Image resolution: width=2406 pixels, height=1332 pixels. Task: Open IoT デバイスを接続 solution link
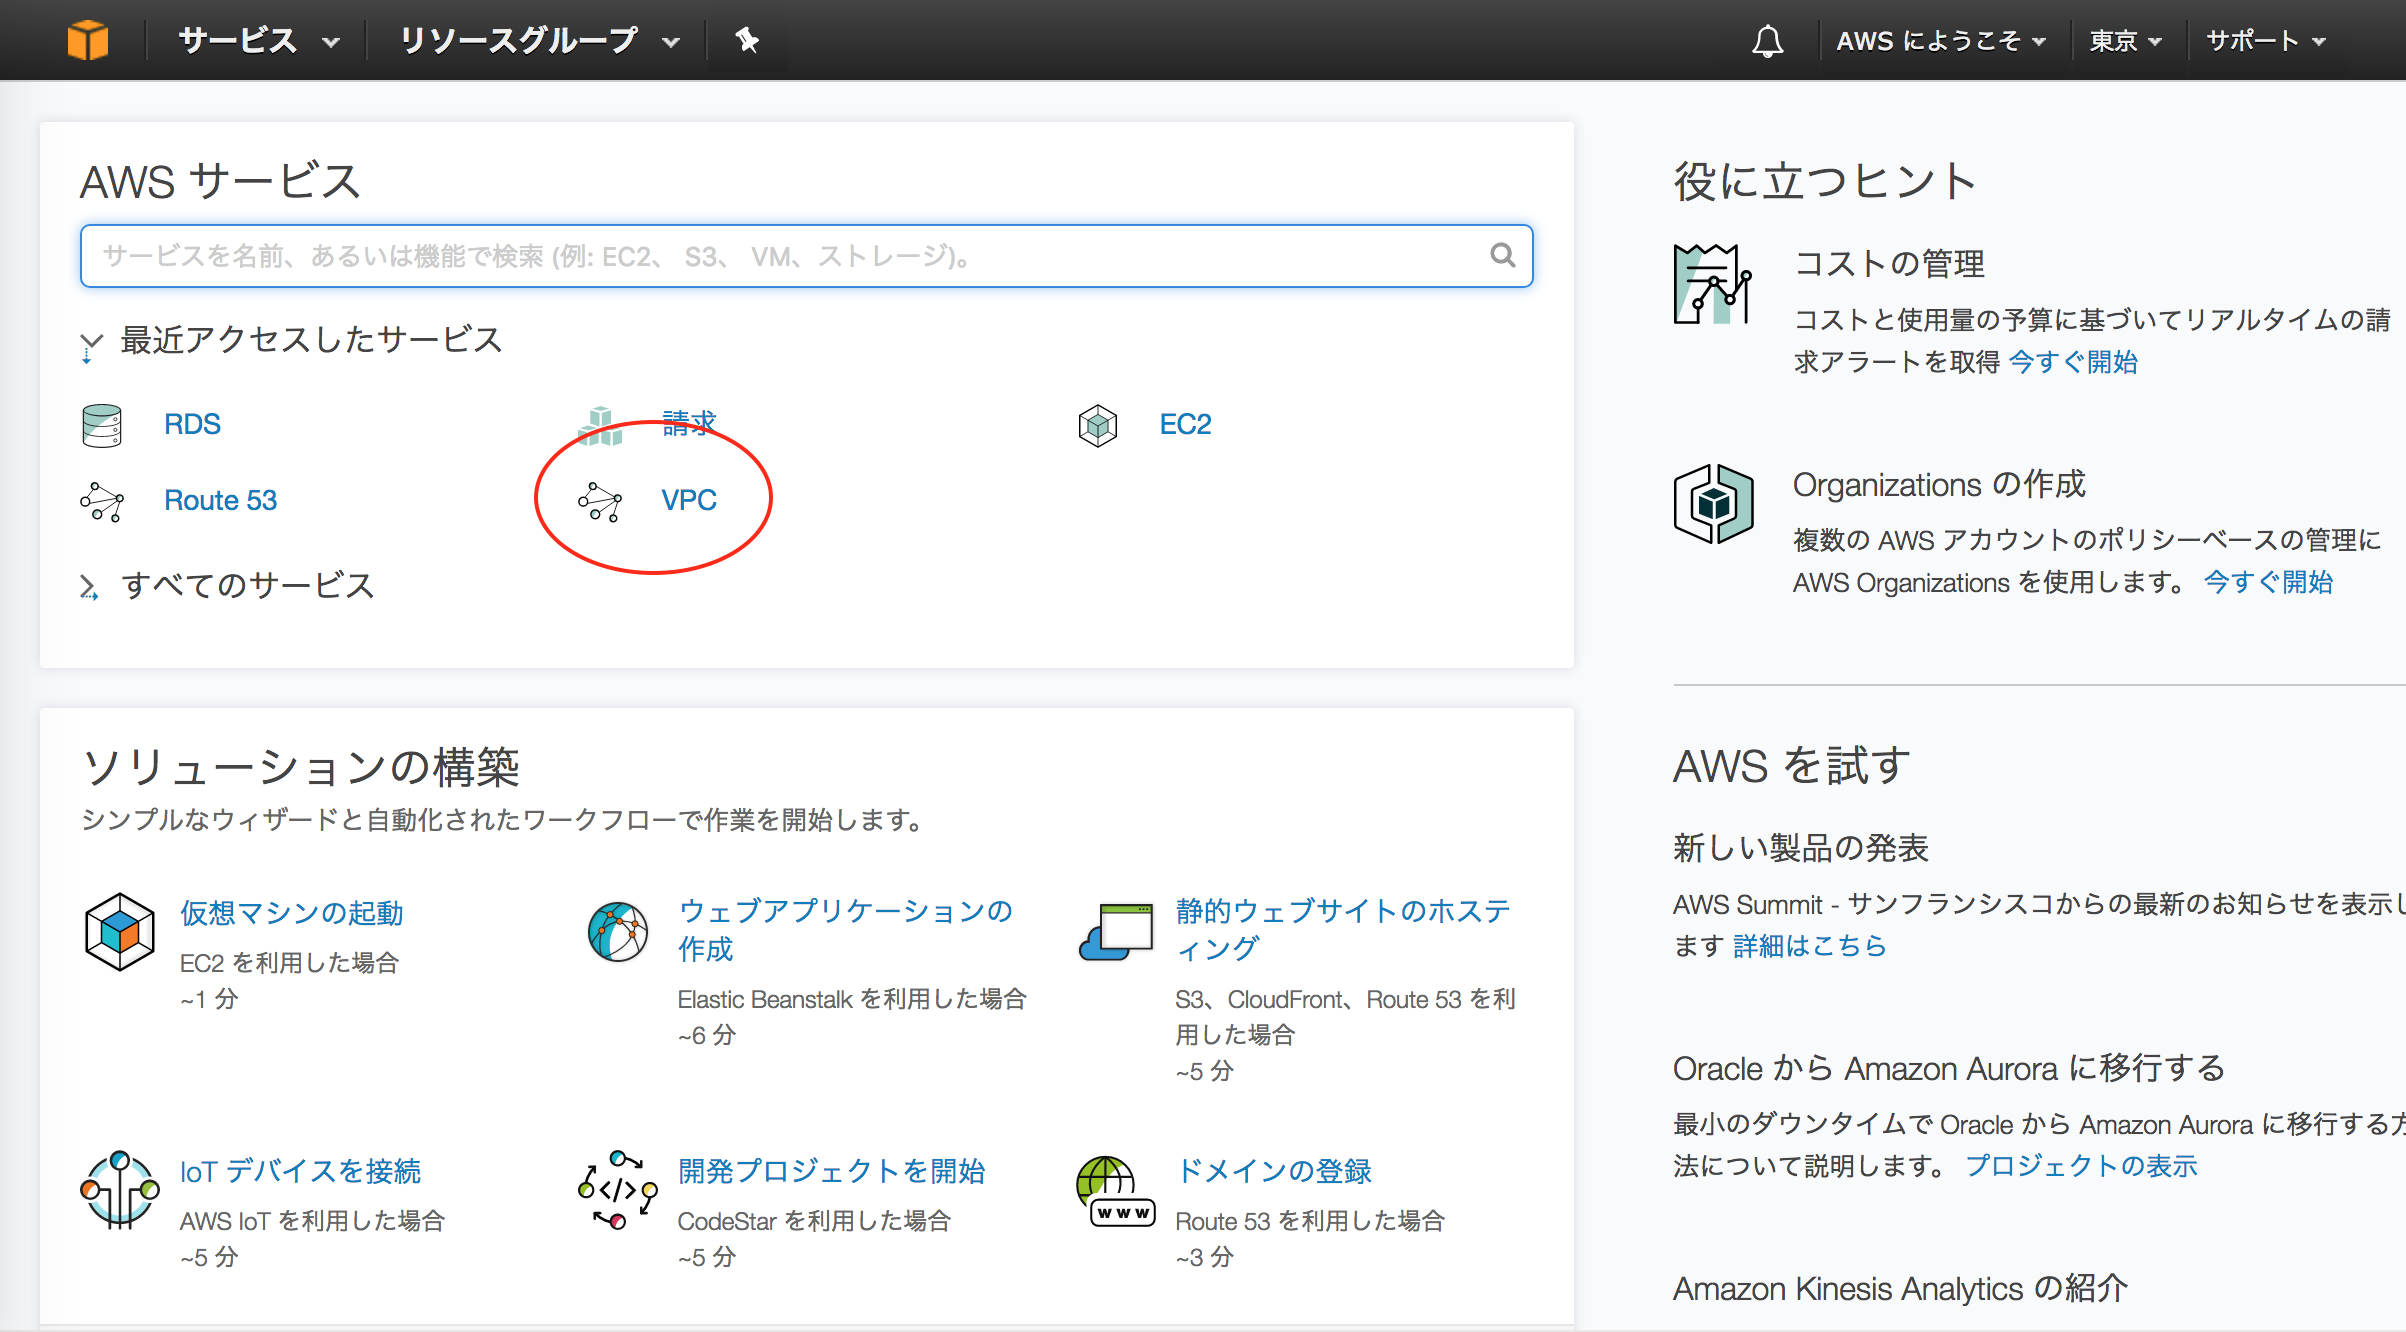pos(300,1171)
